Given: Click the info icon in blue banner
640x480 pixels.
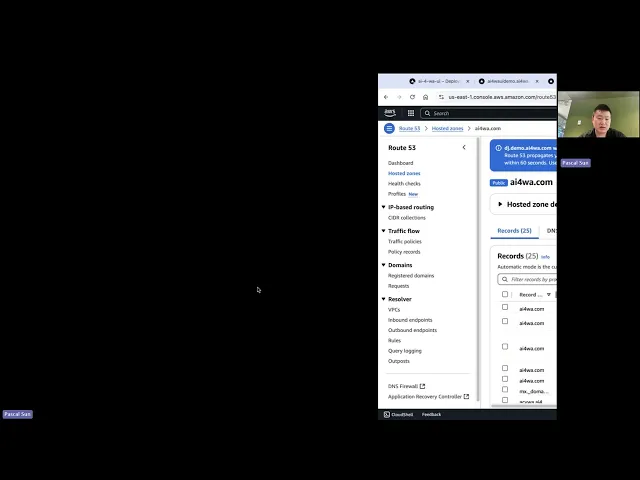Looking at the screenshot, I should 498,148.
